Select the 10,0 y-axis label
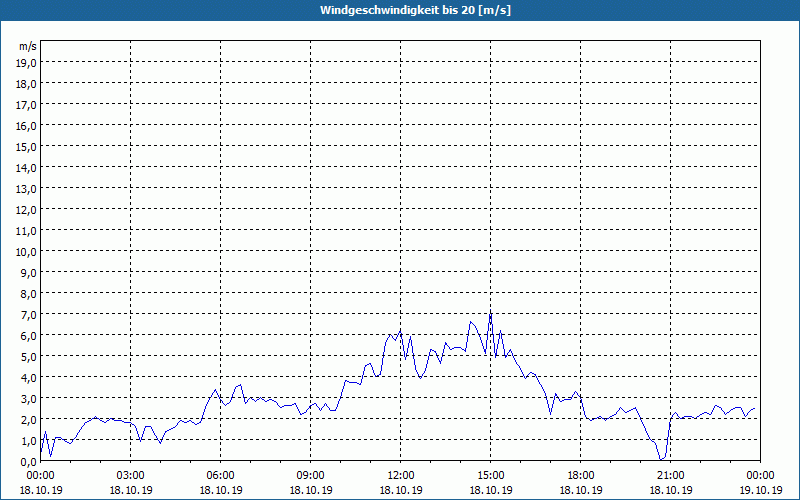 [x=28, y=252]
